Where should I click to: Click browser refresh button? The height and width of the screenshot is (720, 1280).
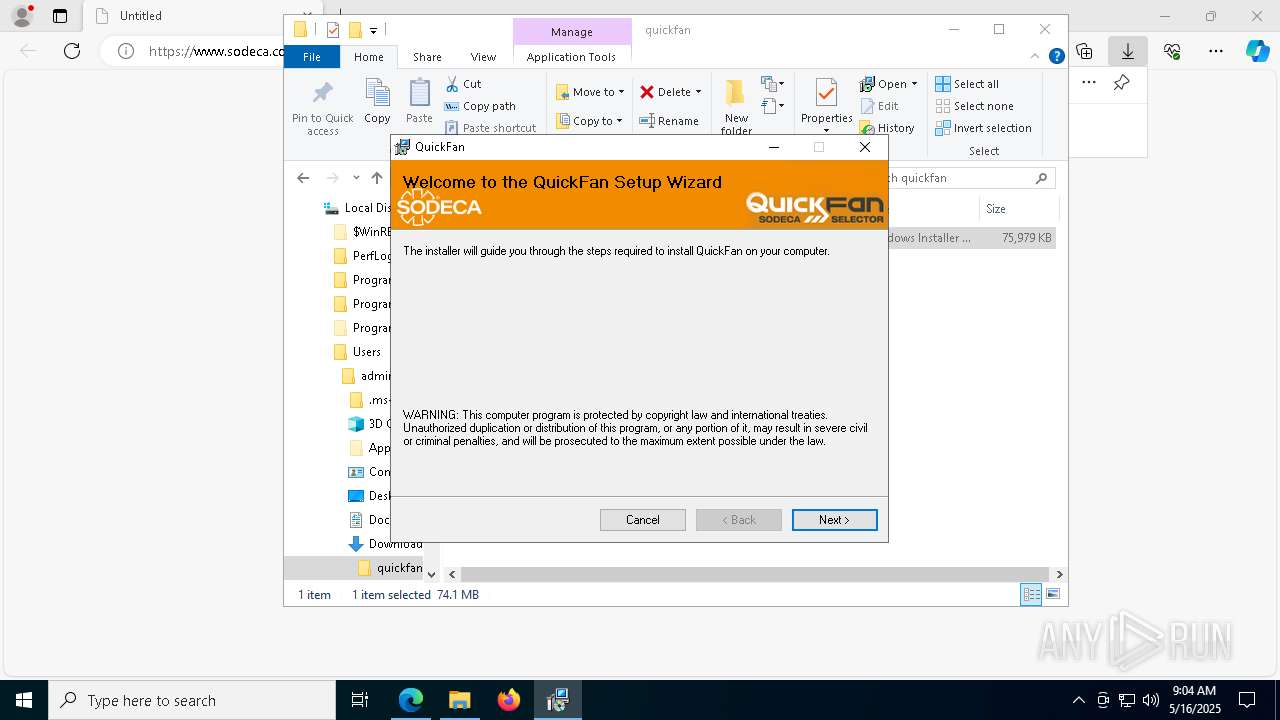pyautogui.click(x=72, y=51)
